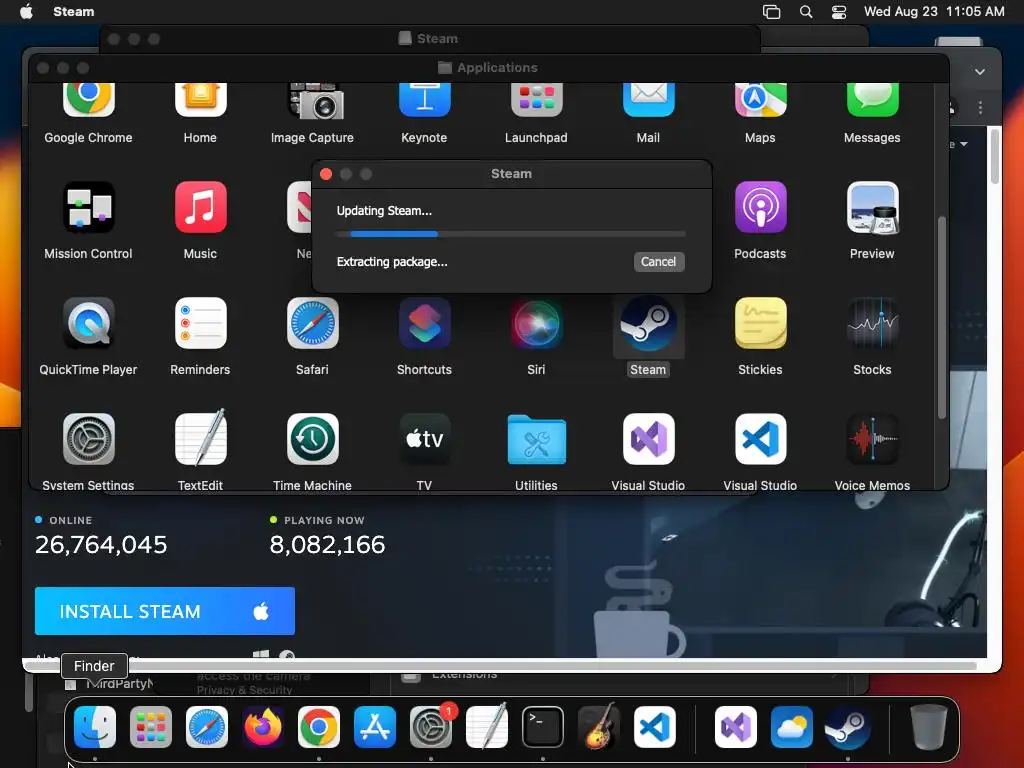
Task: Click the browser three-dot menu icon
Action: [980, 108]
